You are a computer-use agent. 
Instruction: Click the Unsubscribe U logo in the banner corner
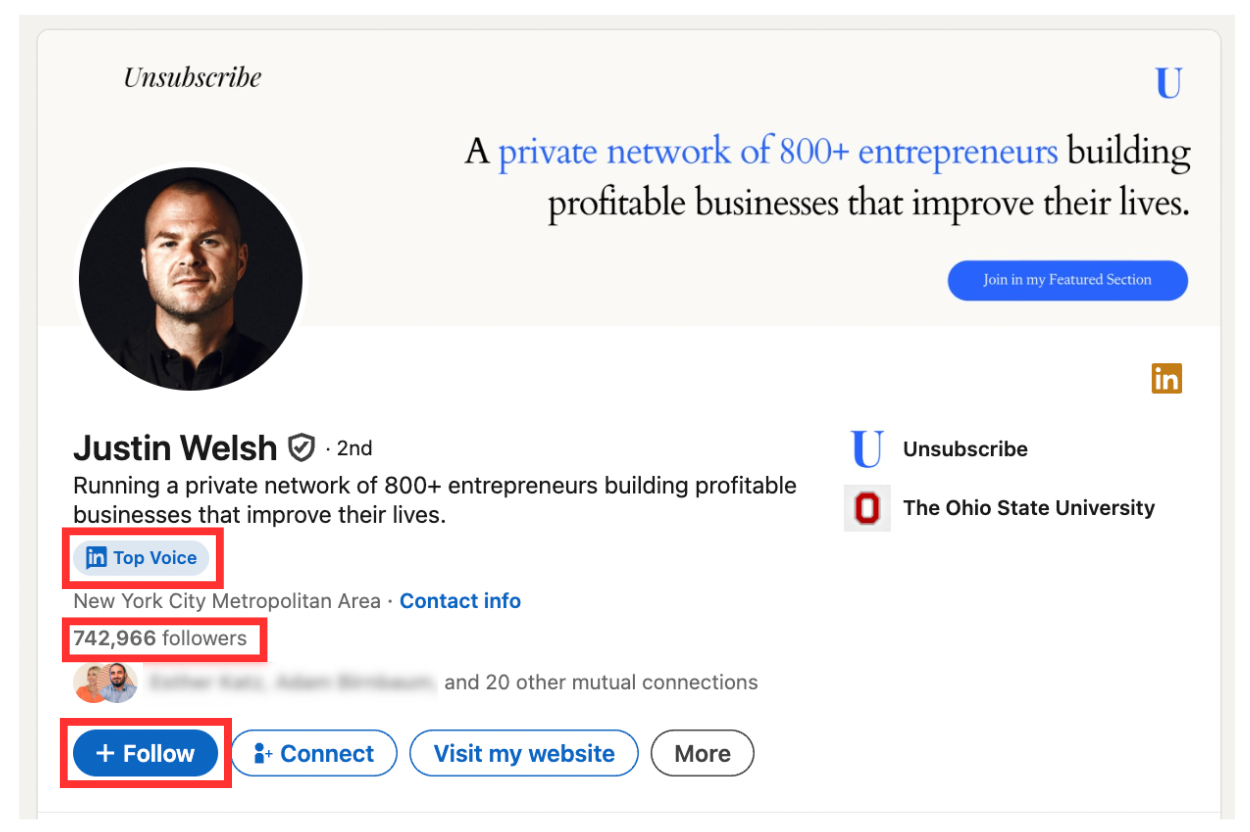1168,84
